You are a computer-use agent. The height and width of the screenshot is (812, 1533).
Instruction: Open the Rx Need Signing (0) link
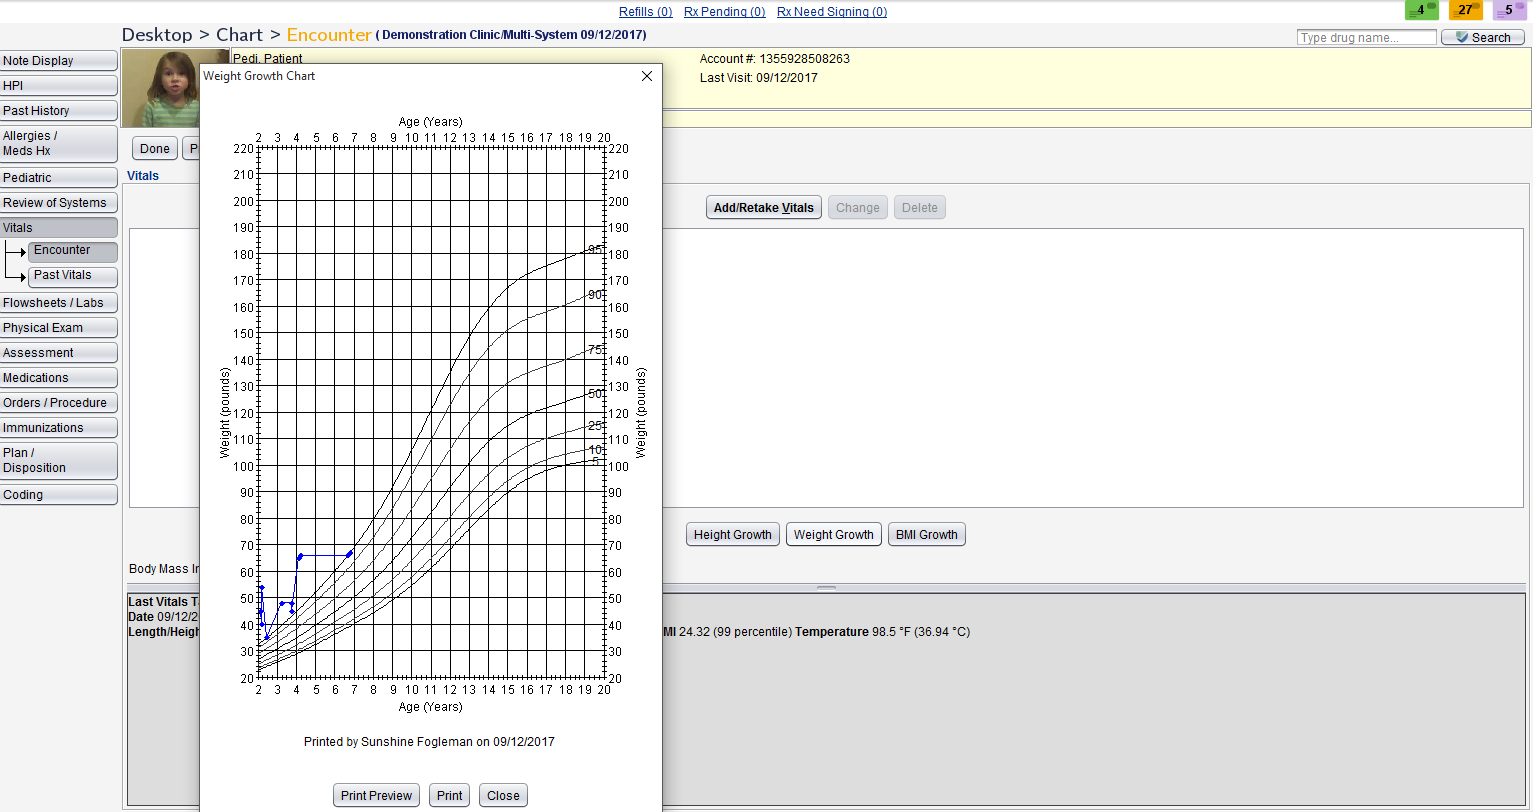(832, 12)
